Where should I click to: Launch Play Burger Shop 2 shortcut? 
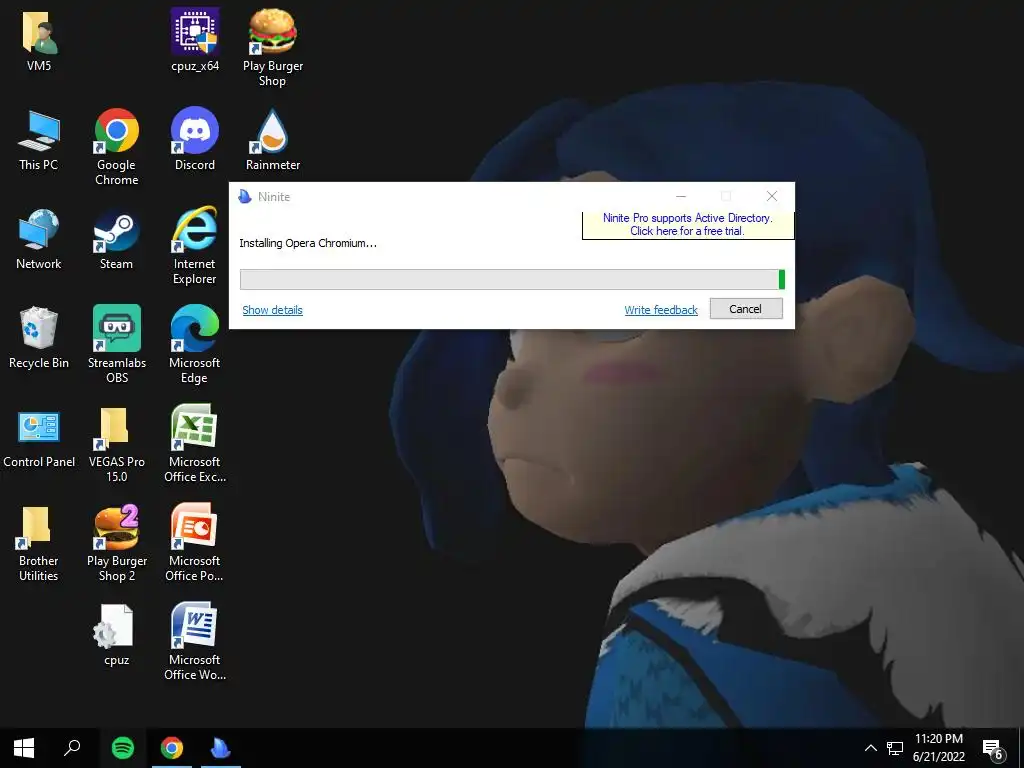(x=116, y=543)
